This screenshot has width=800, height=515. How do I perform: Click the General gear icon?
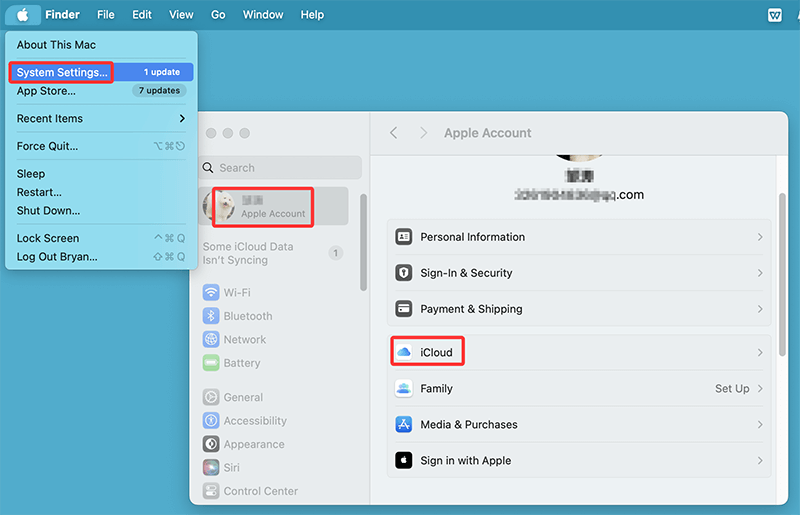click(x=211, y=397)
